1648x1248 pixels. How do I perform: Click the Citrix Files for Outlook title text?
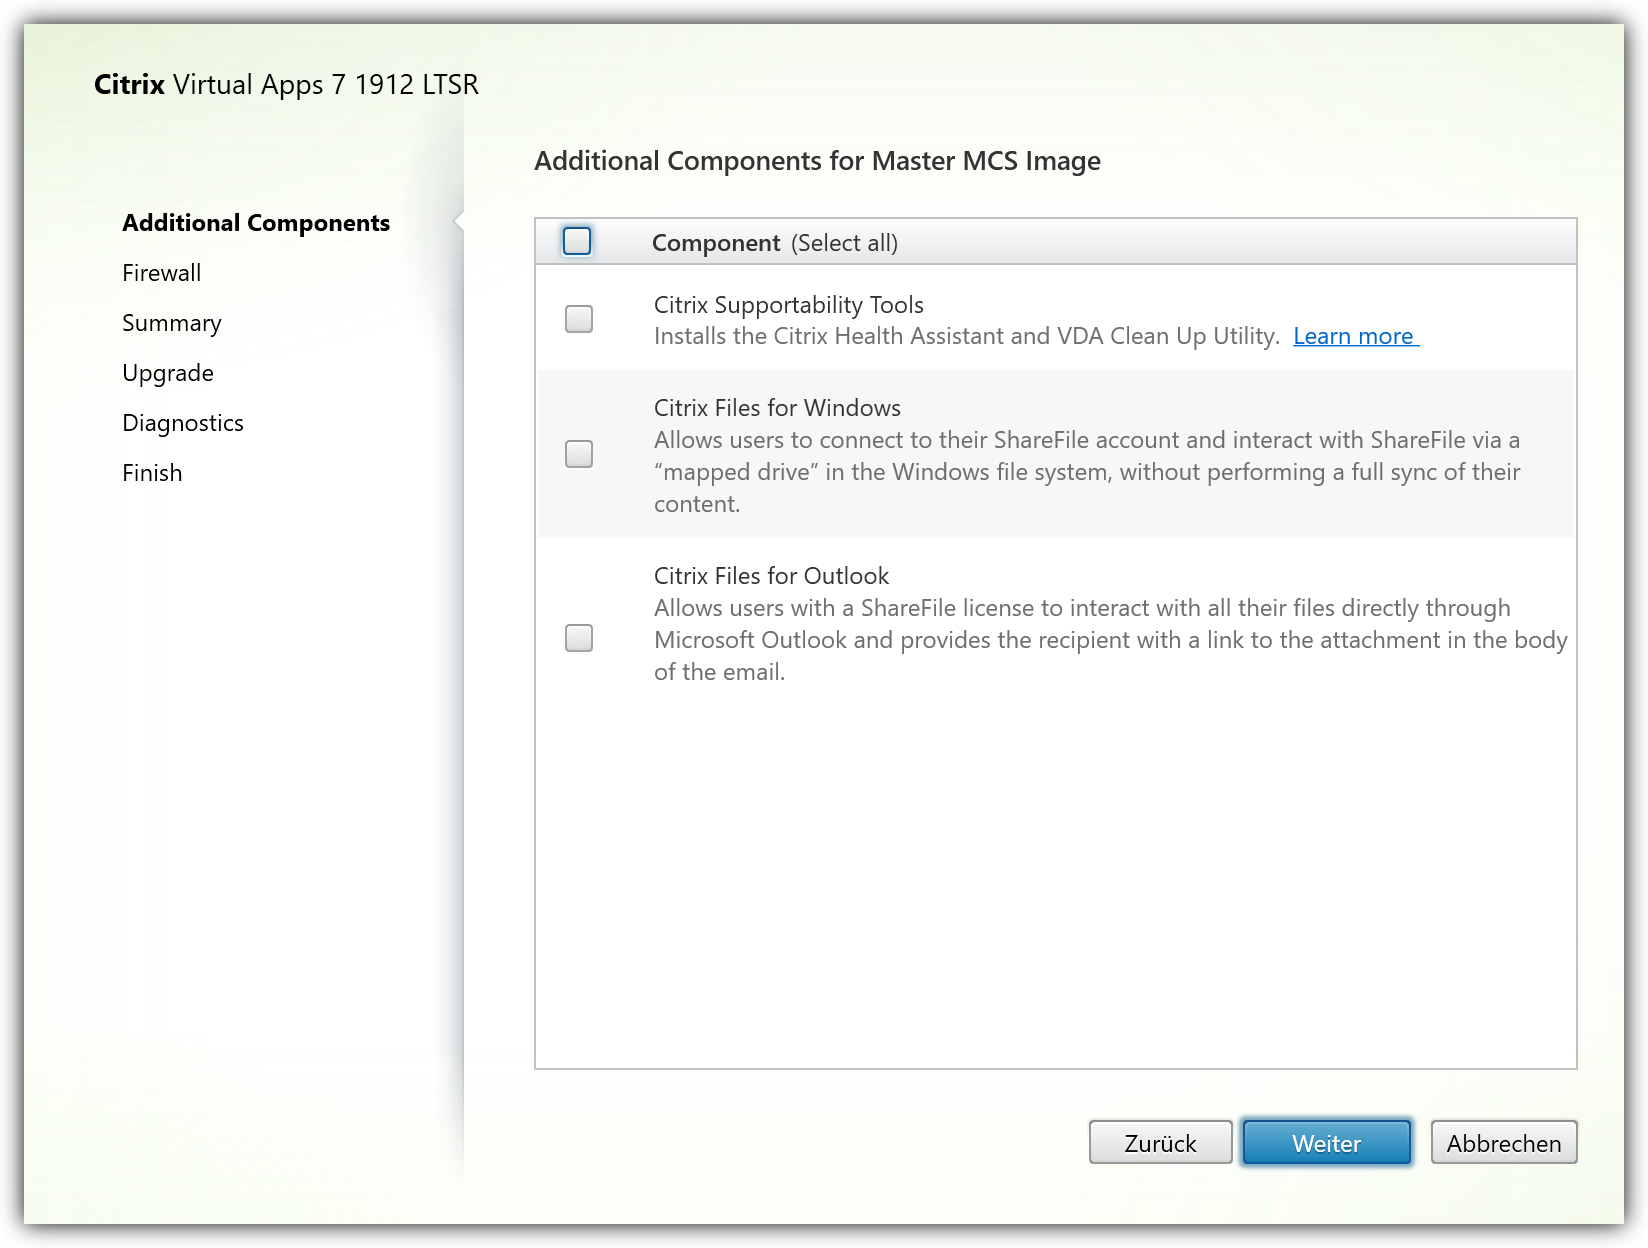point(771,576)
